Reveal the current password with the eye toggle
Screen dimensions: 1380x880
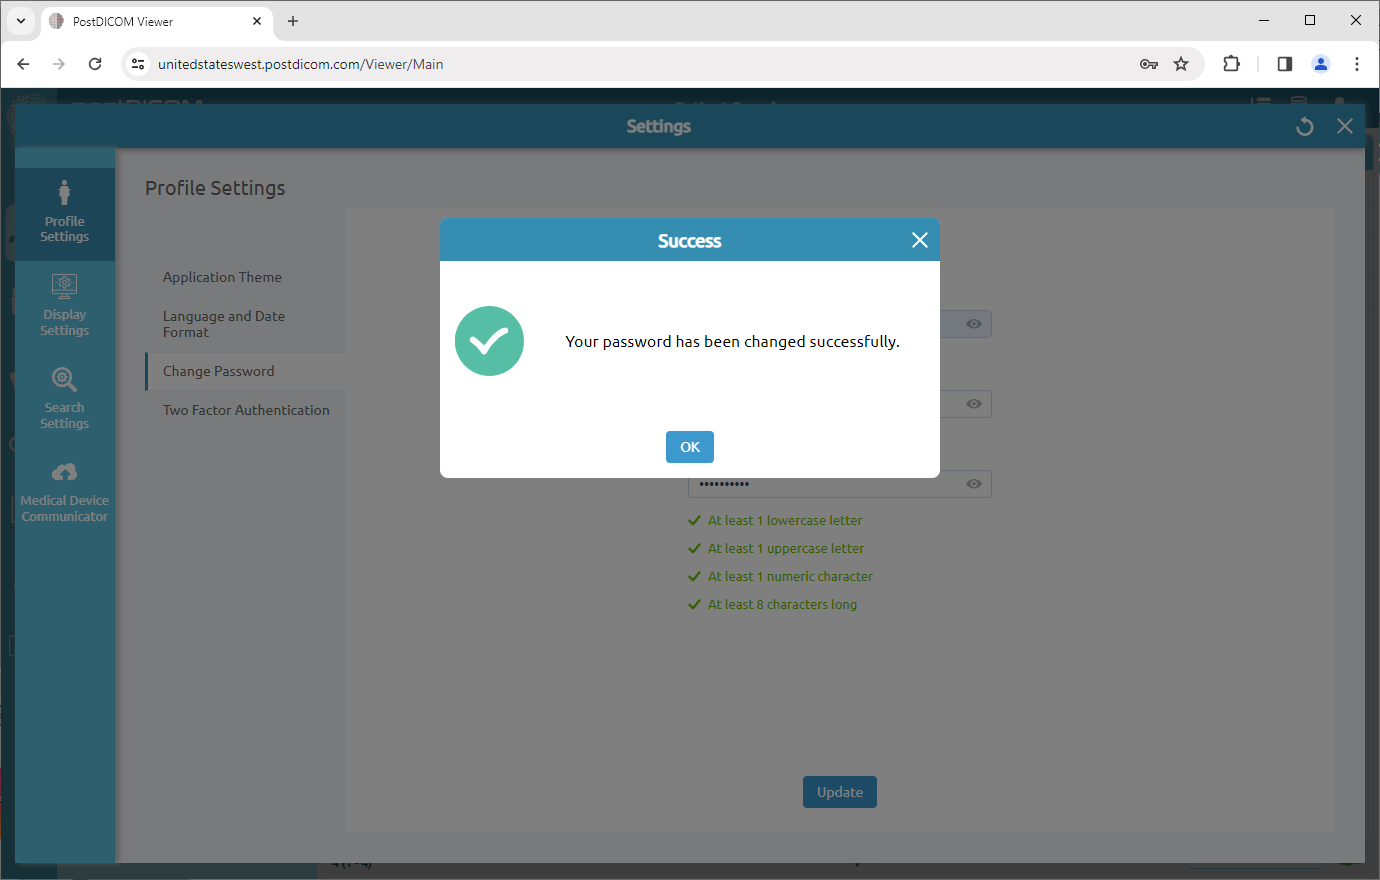coord(973,323)
